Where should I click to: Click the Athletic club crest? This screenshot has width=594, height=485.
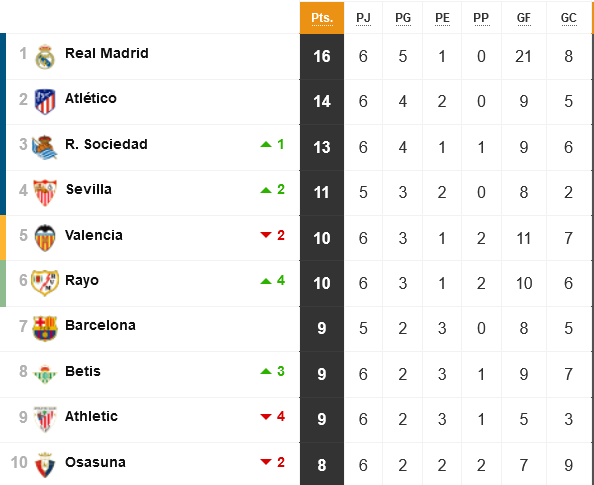(x=45, y=419)
